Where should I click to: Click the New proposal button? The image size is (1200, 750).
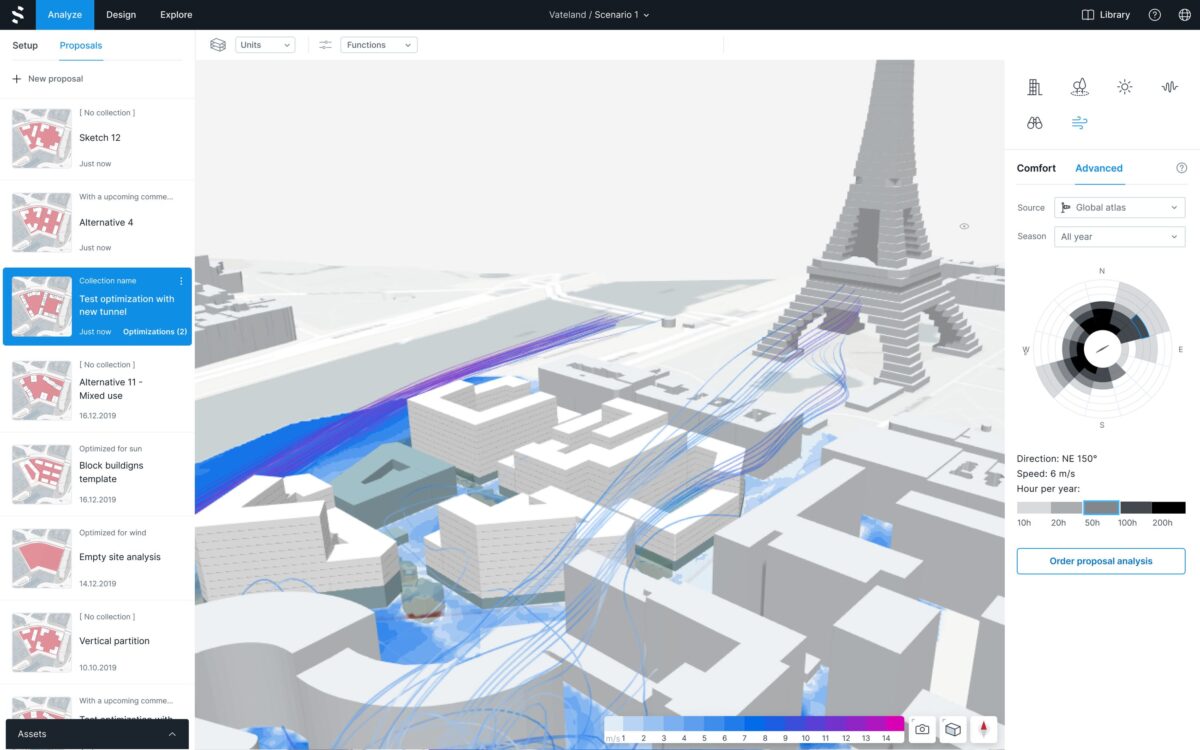[x=48, y=79]
